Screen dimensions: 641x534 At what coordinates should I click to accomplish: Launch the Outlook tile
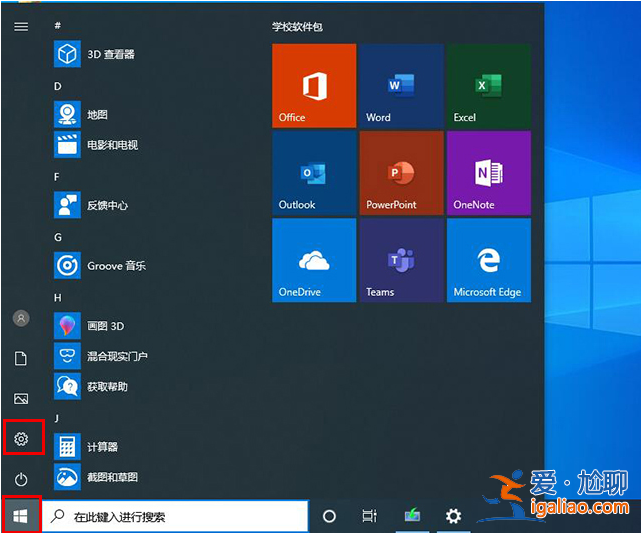pyautogui.click(x=314, y=173)
